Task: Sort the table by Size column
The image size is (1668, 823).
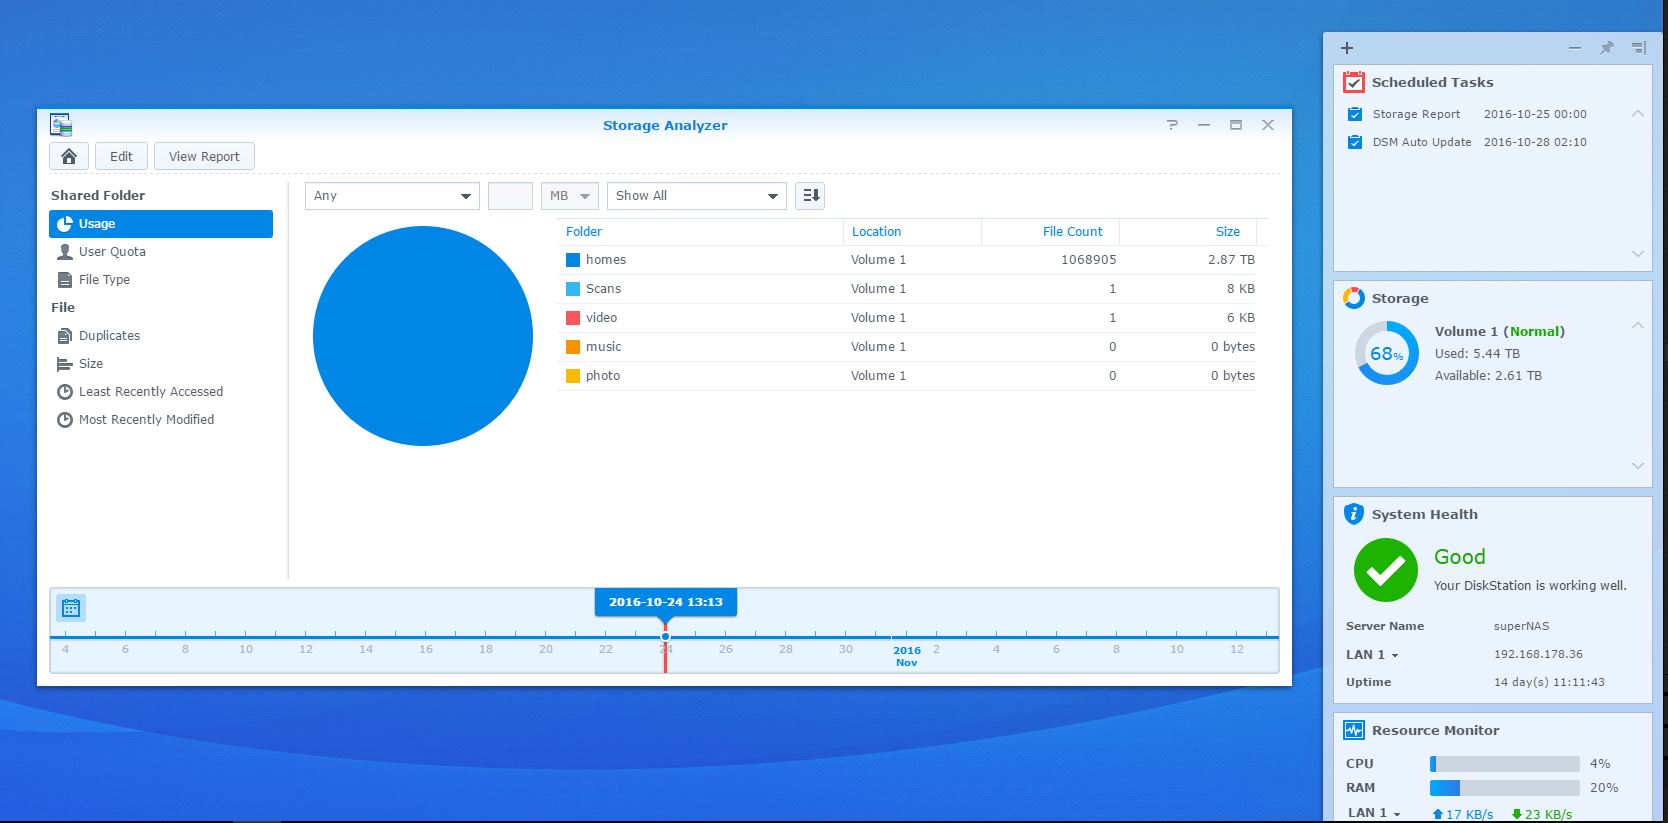Action: click(x=1227, y=231)
